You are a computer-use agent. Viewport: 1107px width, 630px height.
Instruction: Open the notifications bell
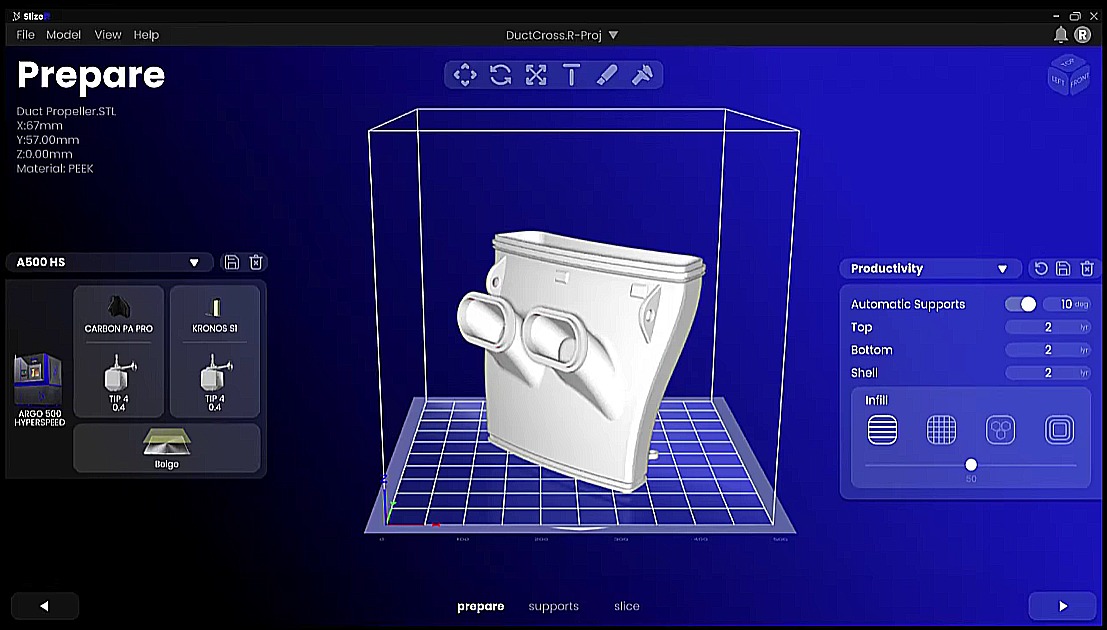1061,35
